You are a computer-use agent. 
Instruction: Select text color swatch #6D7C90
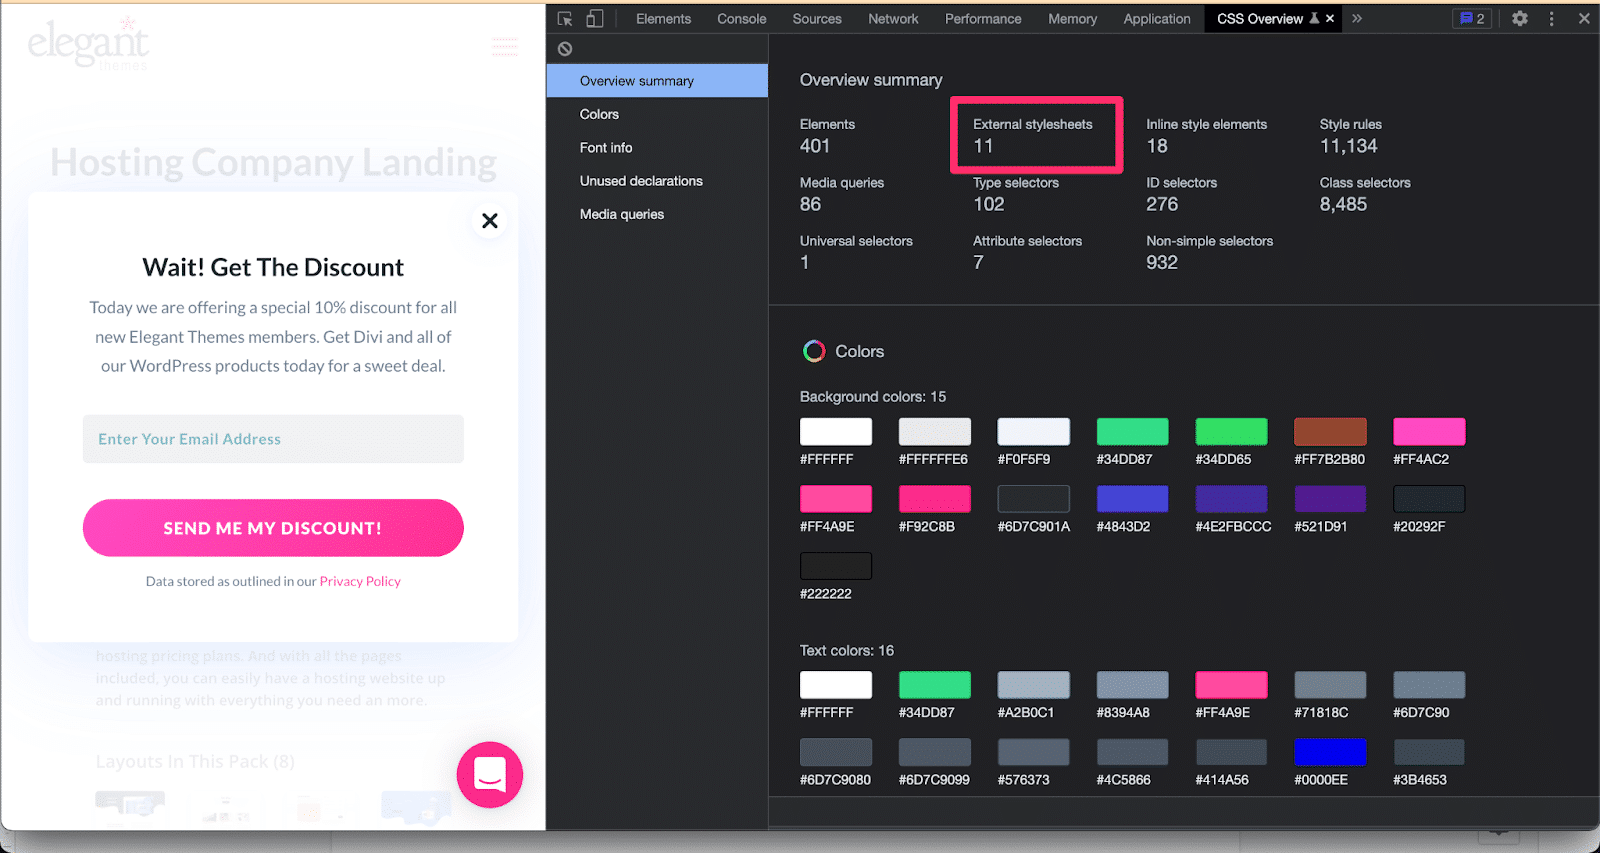click(x=1429, y=685)
